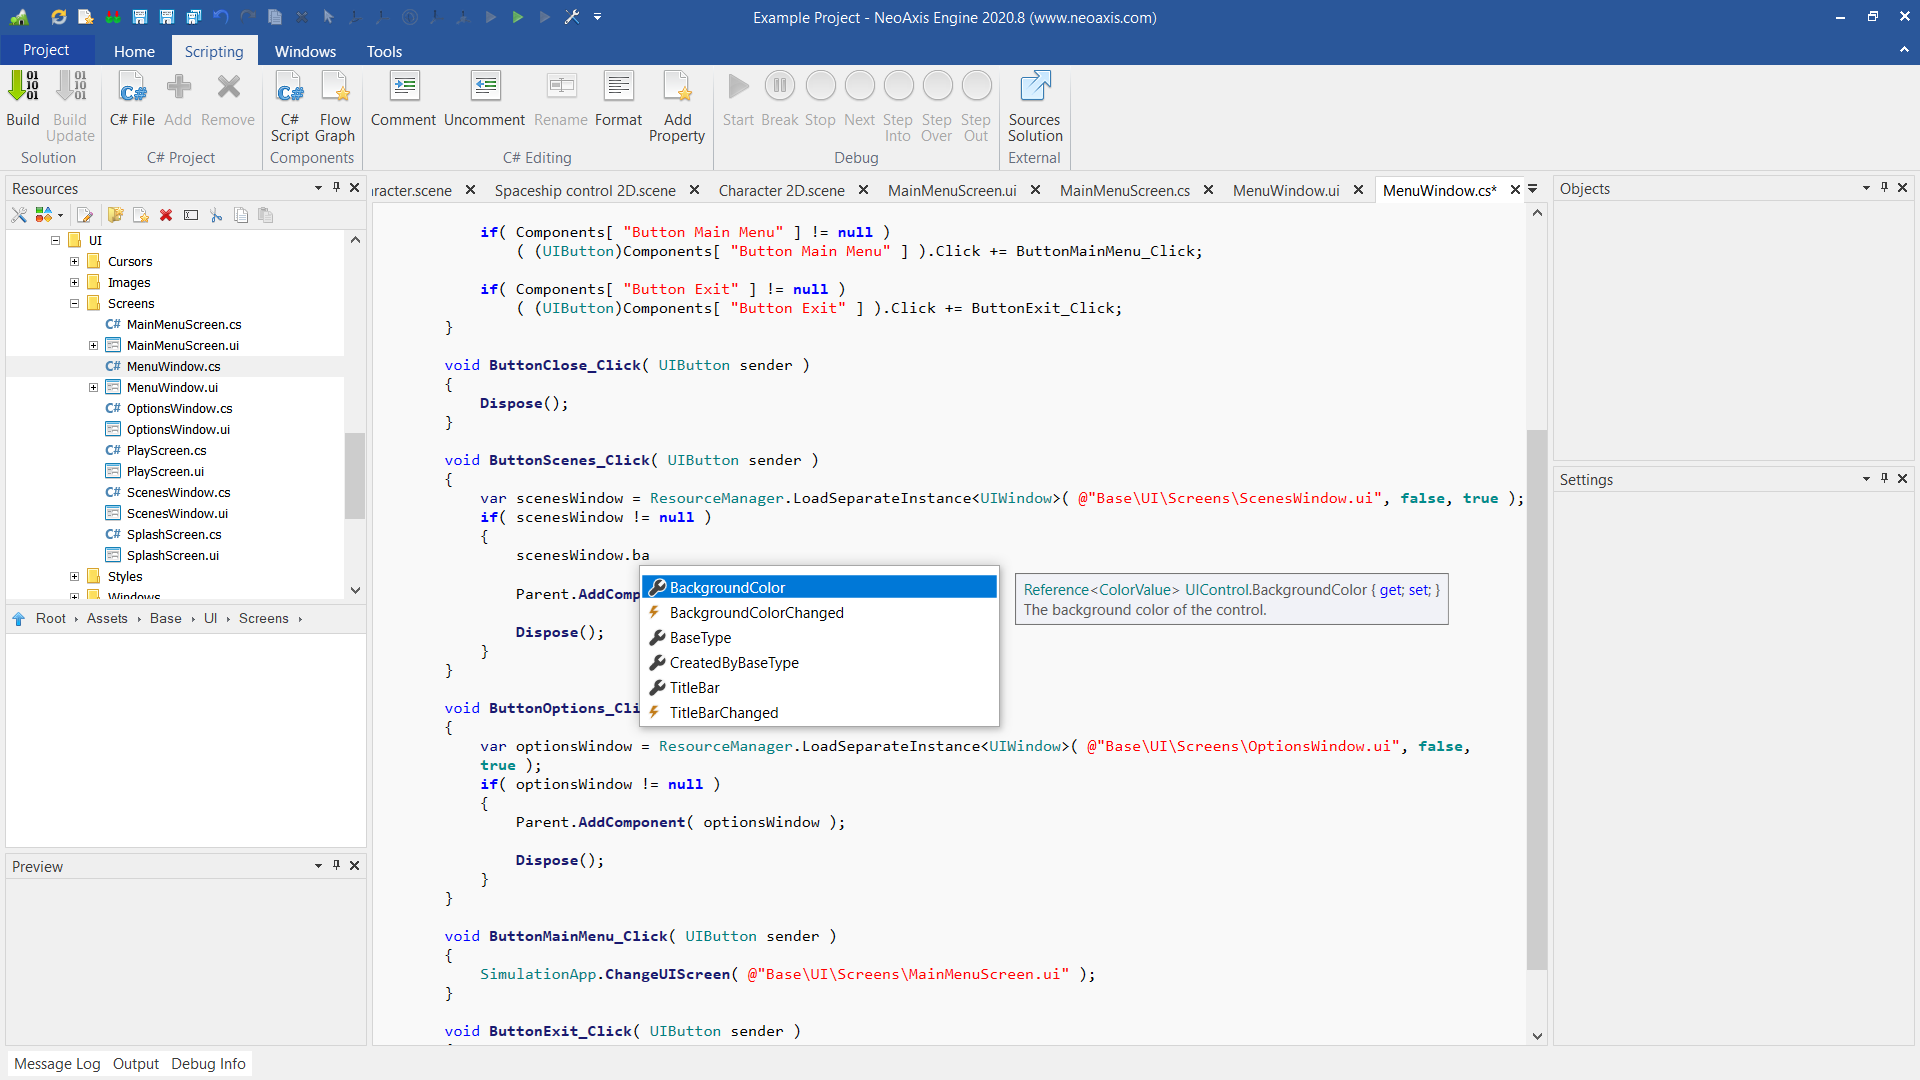The image size is (1920, 1080).
Task: Expand the Styles folder
Action: click(x=75, y=577)
